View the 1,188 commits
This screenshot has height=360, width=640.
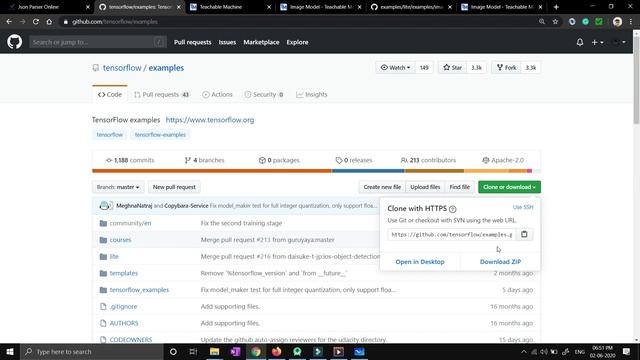pyautogui.click(x=130, y=160)
